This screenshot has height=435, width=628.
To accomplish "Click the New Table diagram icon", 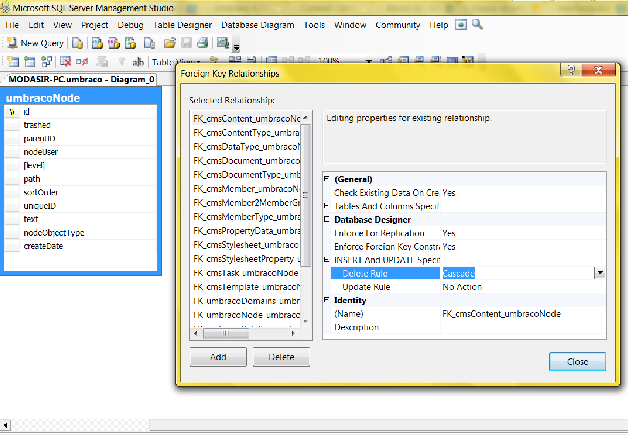I will point(13,61).
